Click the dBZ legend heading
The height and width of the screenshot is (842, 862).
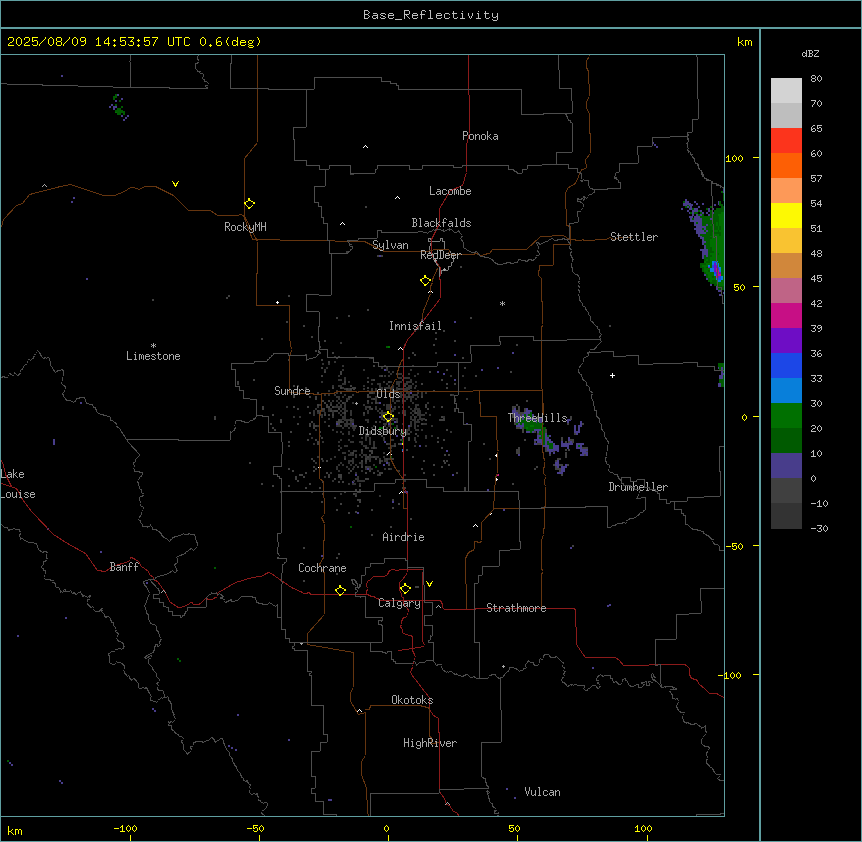[810, 53]
